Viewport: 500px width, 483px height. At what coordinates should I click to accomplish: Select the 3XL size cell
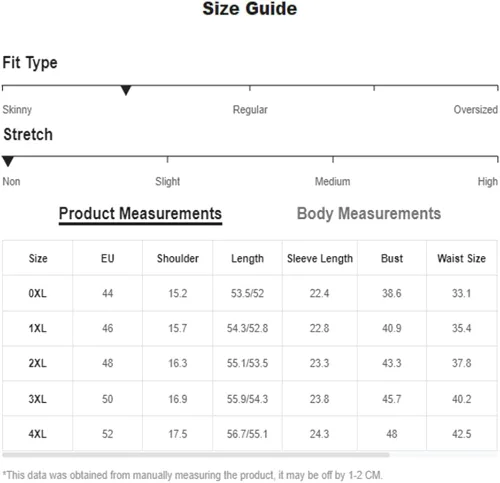pos(37,399)
